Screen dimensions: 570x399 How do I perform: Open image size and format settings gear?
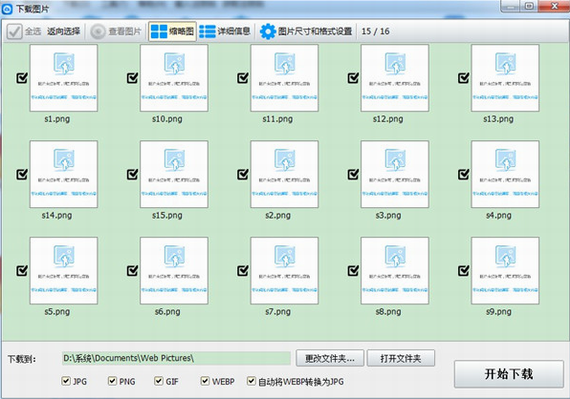pyautogui.click(x=268, y=32)
